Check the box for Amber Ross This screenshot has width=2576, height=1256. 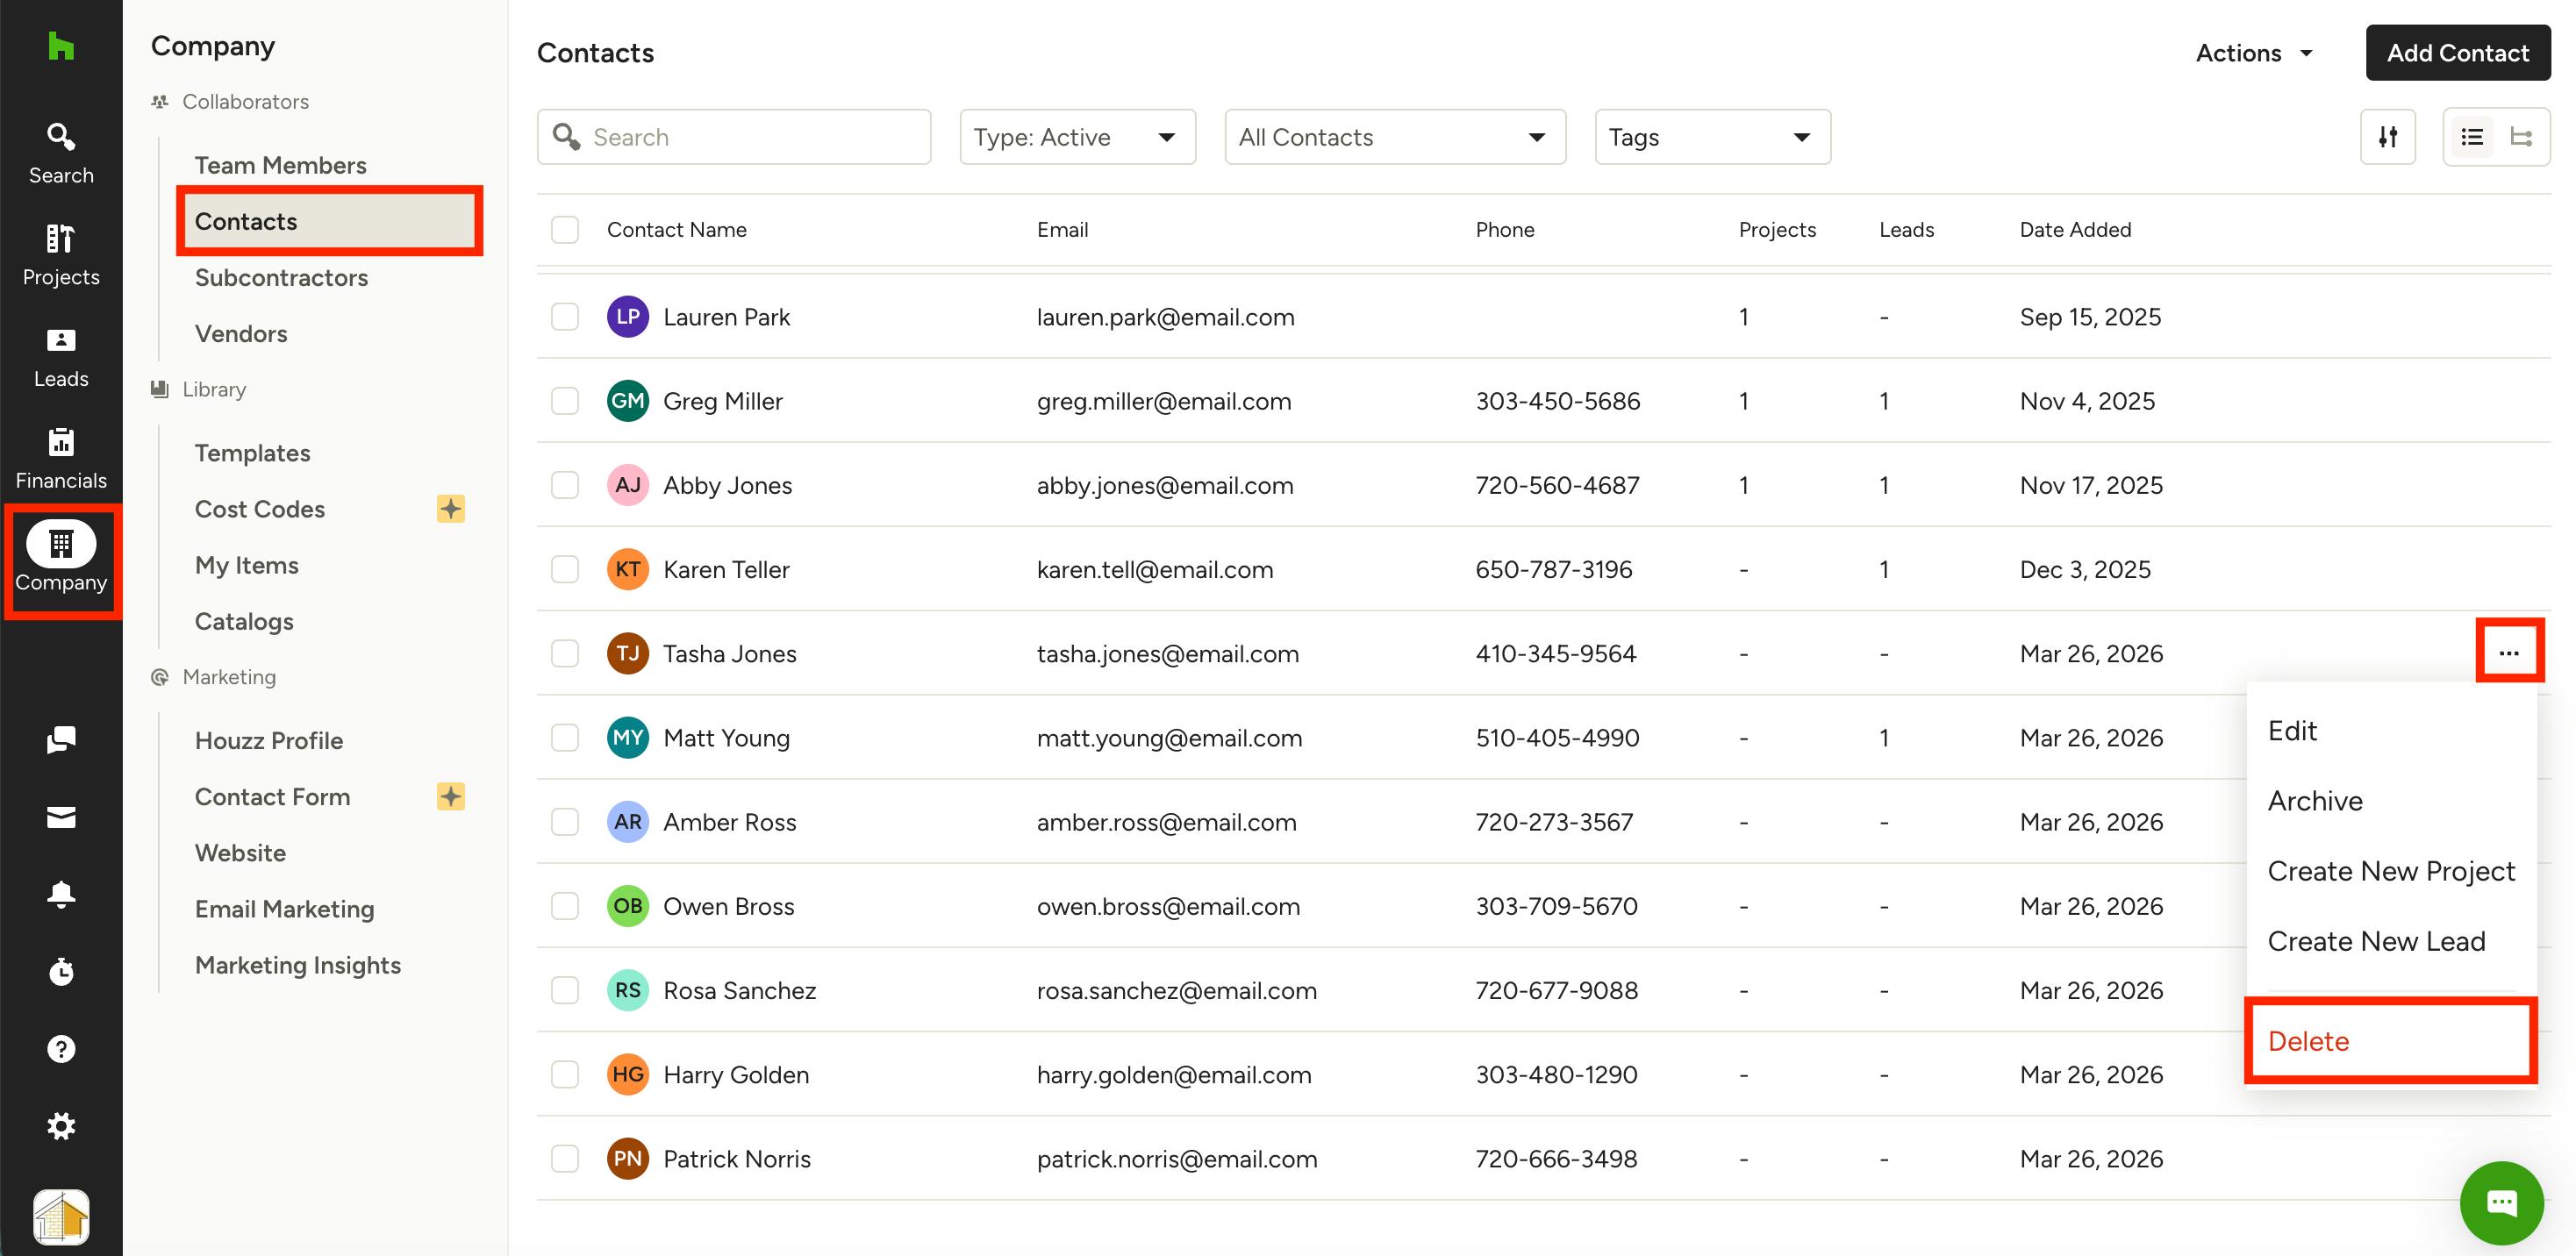pyautogui.click(x=565, y=822)
